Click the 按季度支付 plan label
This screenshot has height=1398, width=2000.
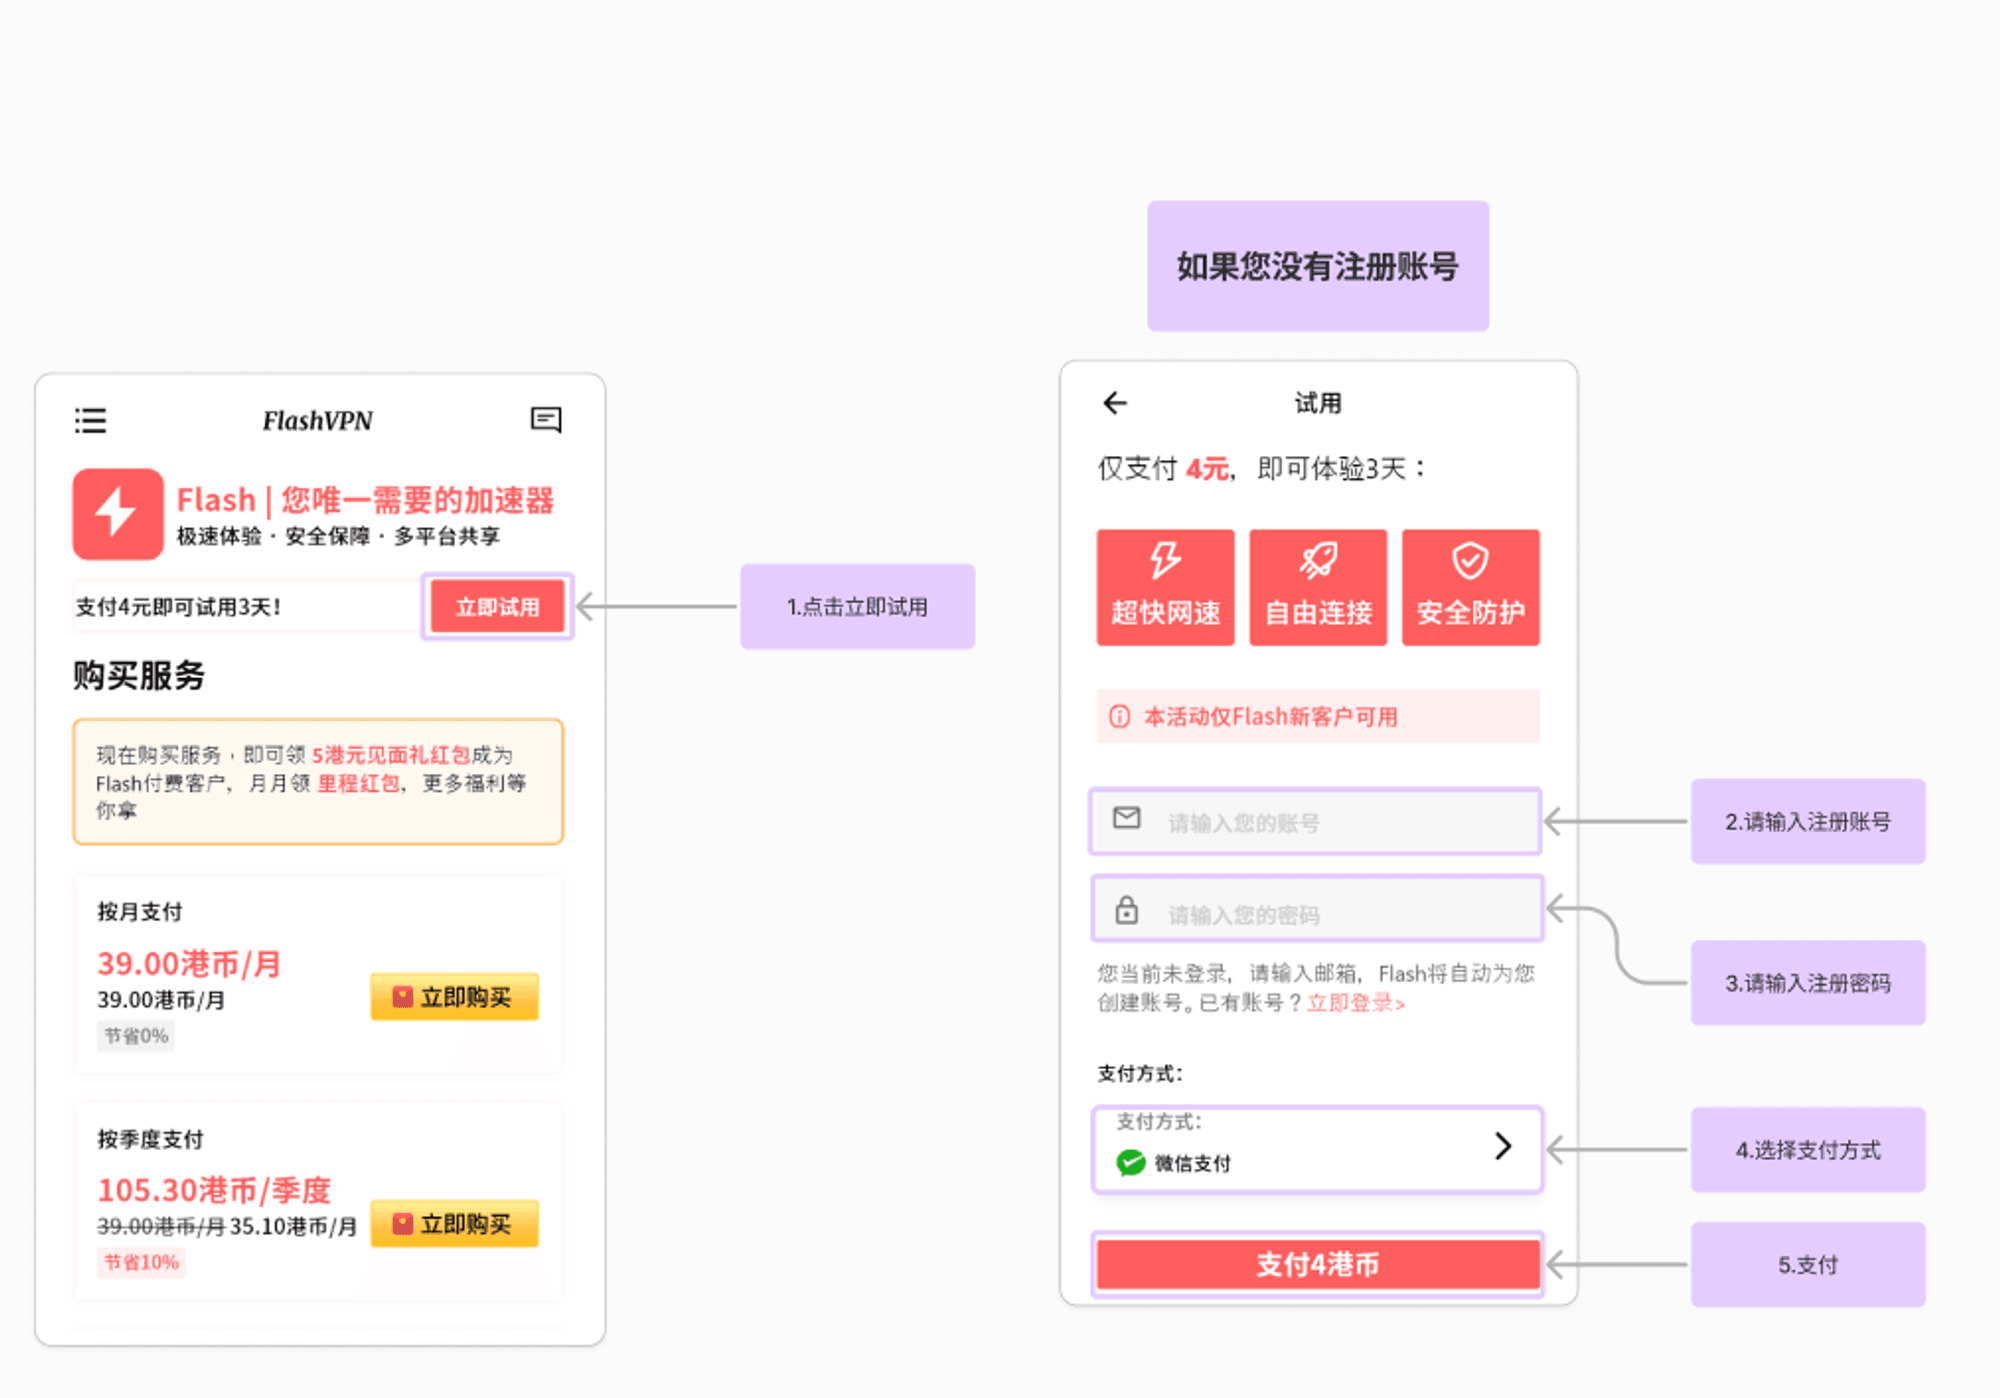click(x=150, y=1139)
